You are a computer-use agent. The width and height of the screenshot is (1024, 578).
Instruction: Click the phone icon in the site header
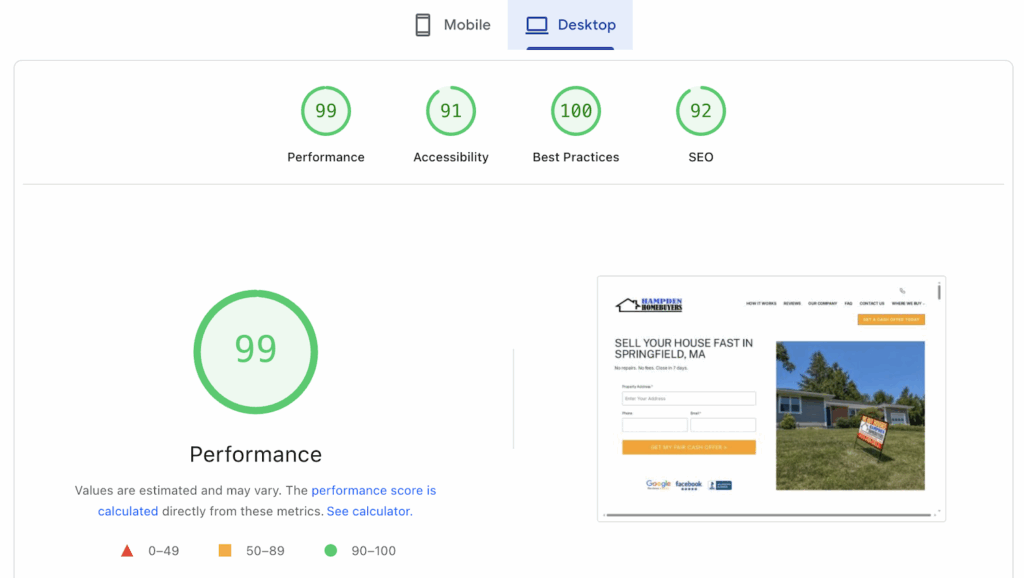[x=902, y=290]
